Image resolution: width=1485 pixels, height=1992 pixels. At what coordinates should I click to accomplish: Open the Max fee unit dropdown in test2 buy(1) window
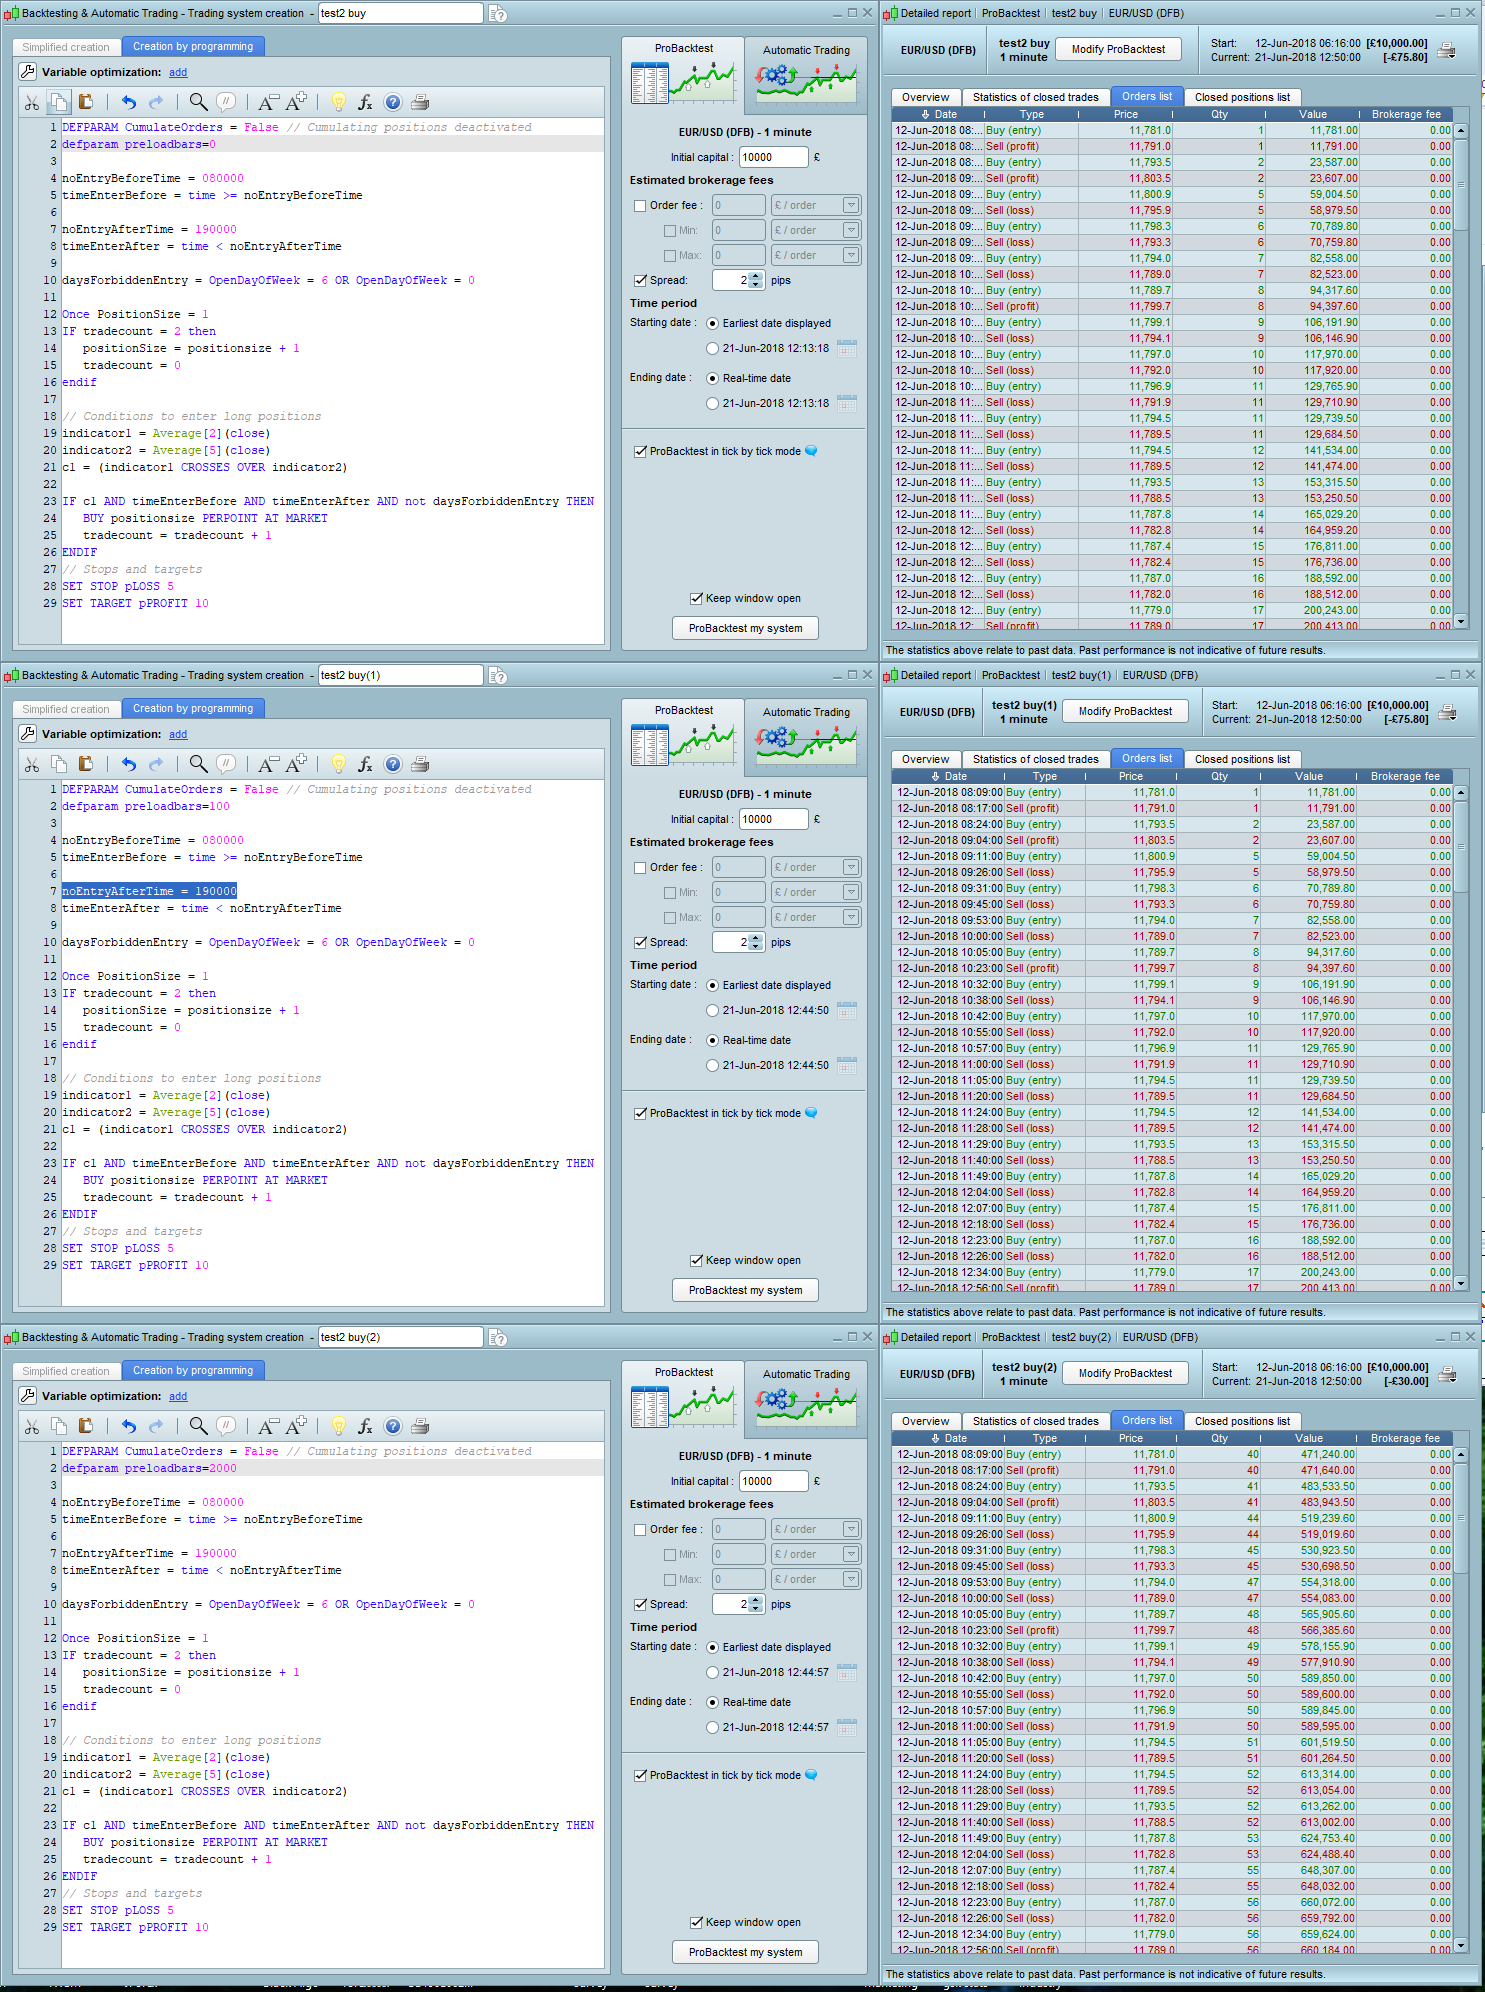pyautogui.click(x=816, y=917)
